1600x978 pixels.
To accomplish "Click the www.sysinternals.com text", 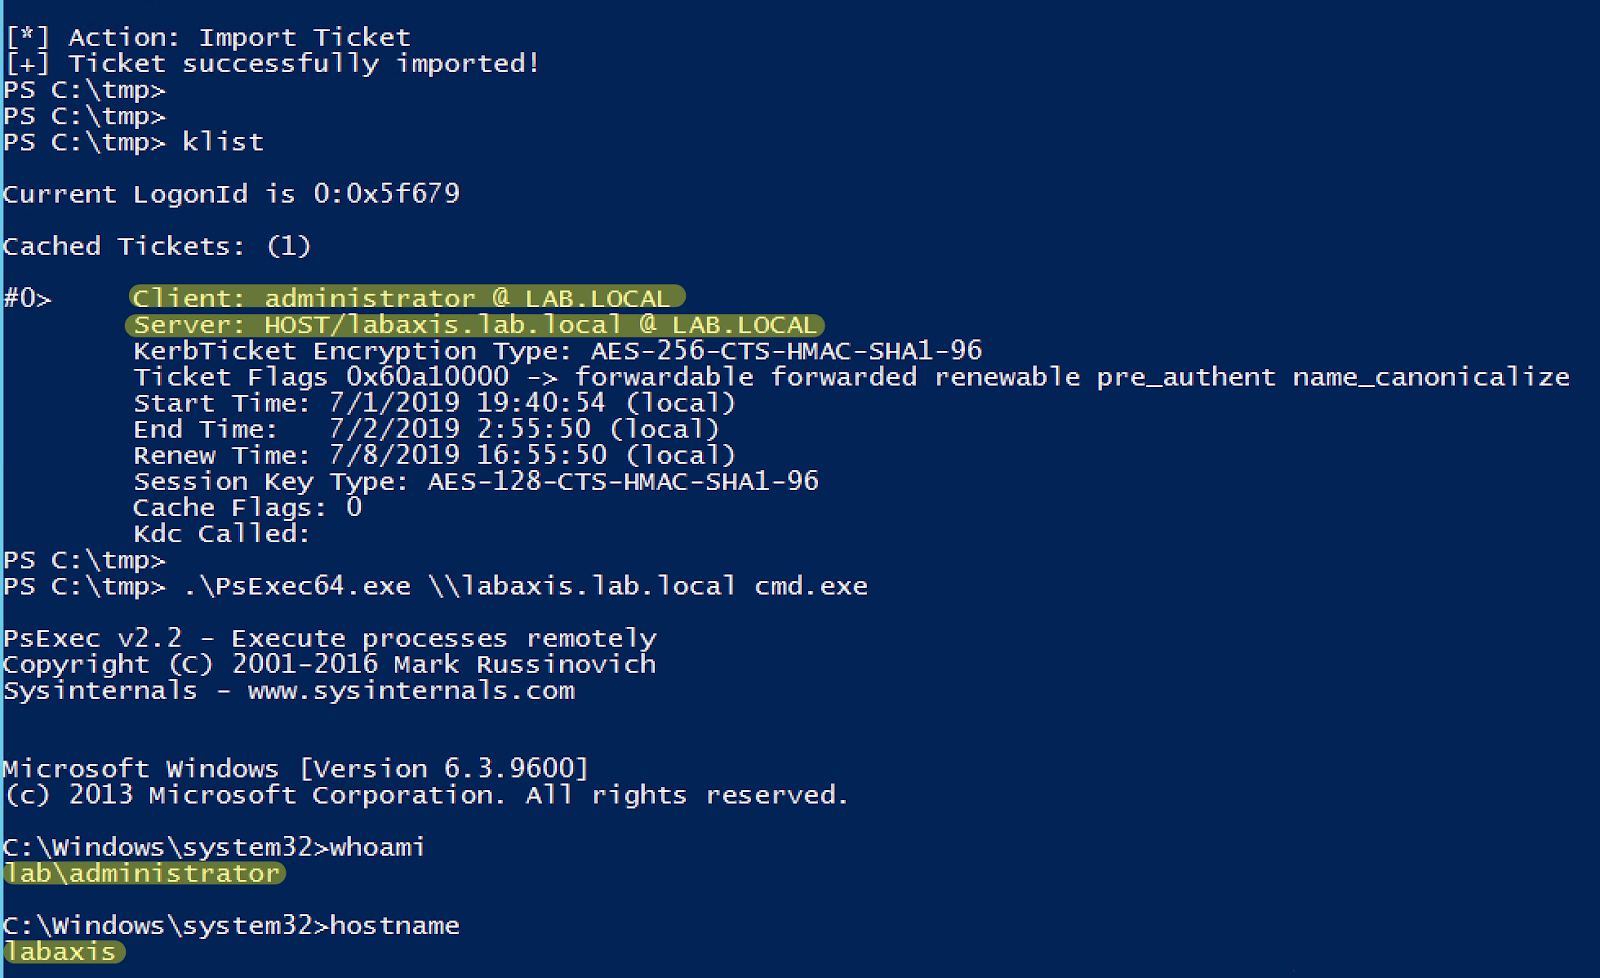I will pyautogui.click(x=411, y=691).
